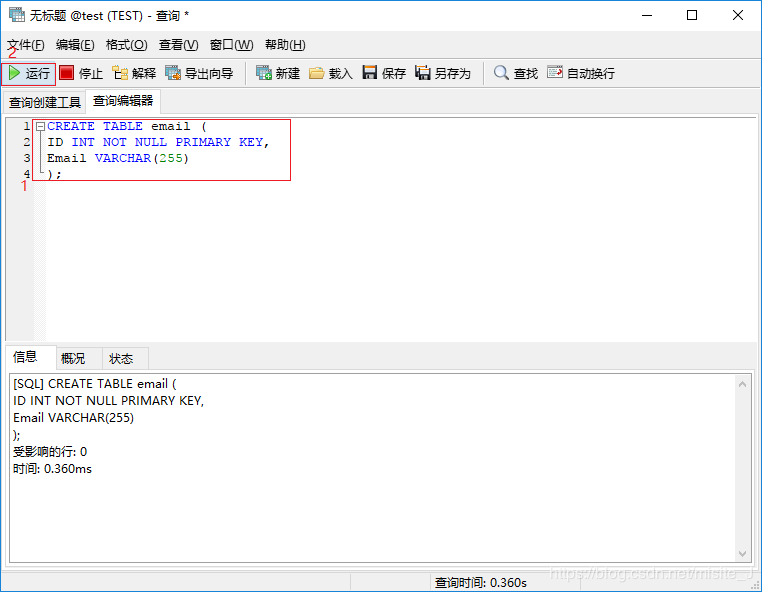This screenshot has width=762, height=592.
Task: Collapse the CREATE TABLE code fold marker
Action: click(x=41, y=126)
